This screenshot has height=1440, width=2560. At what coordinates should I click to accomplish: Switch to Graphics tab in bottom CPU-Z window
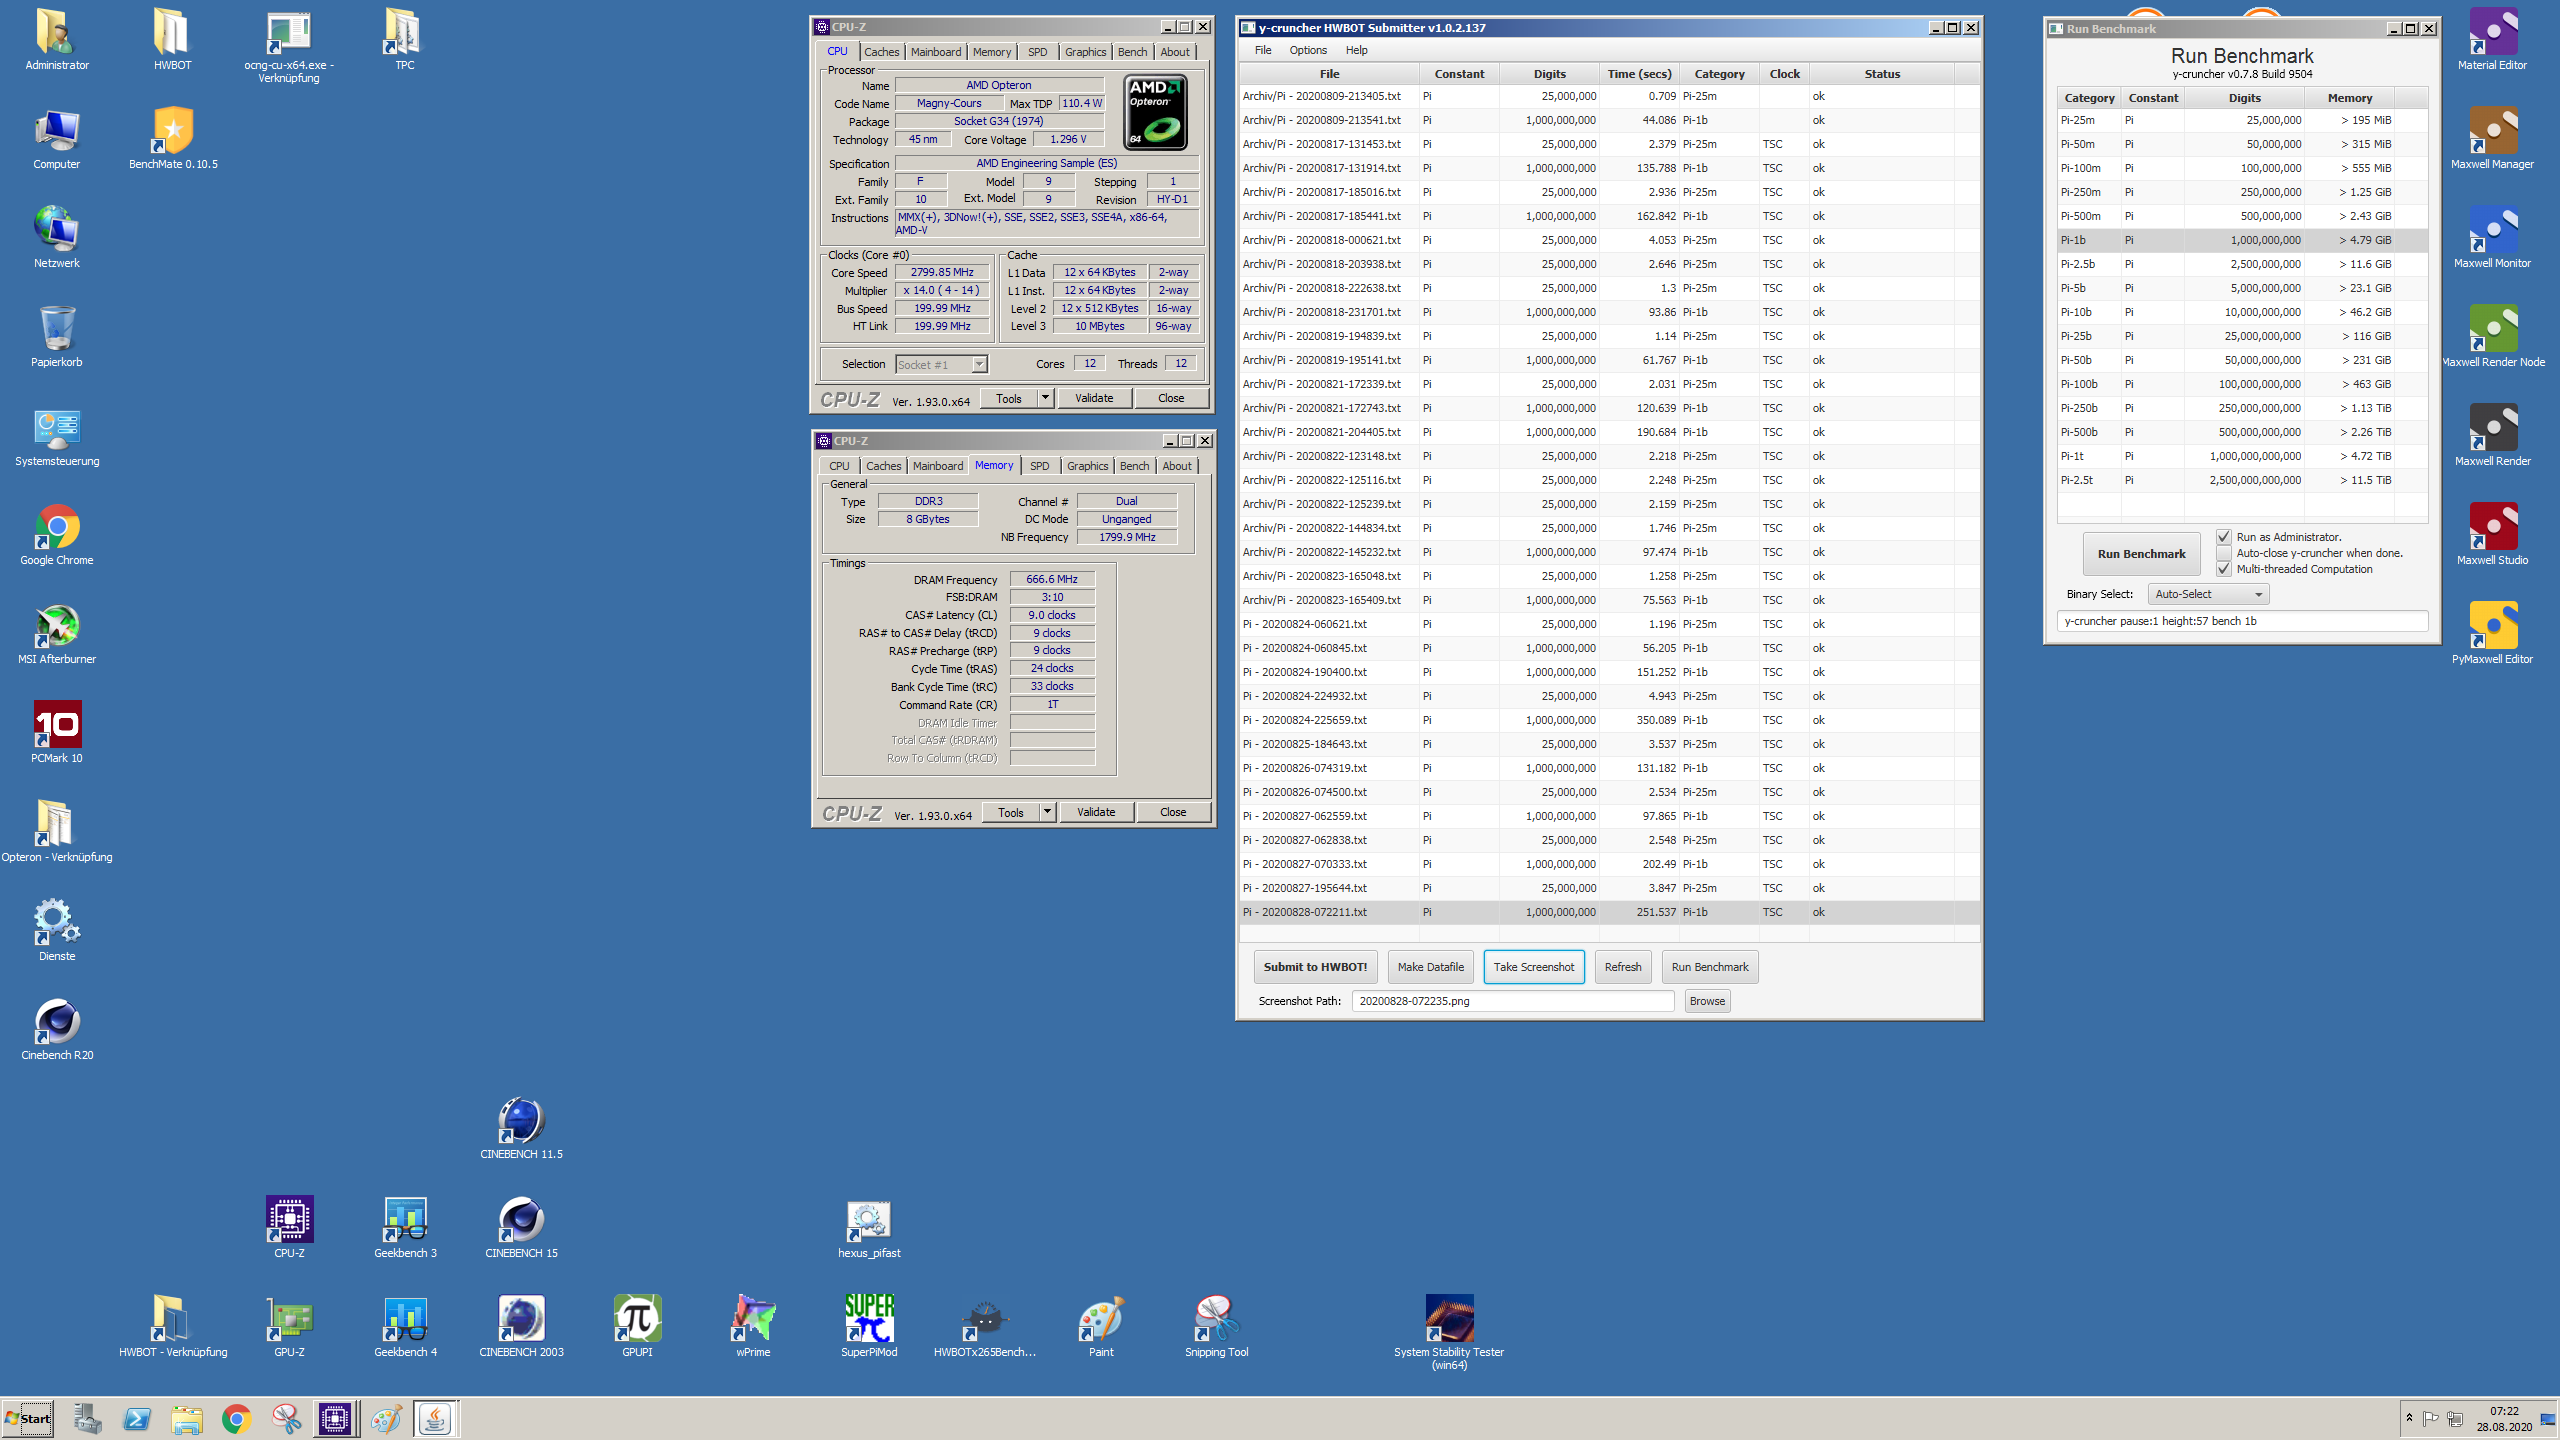[x=1087, y=466]
